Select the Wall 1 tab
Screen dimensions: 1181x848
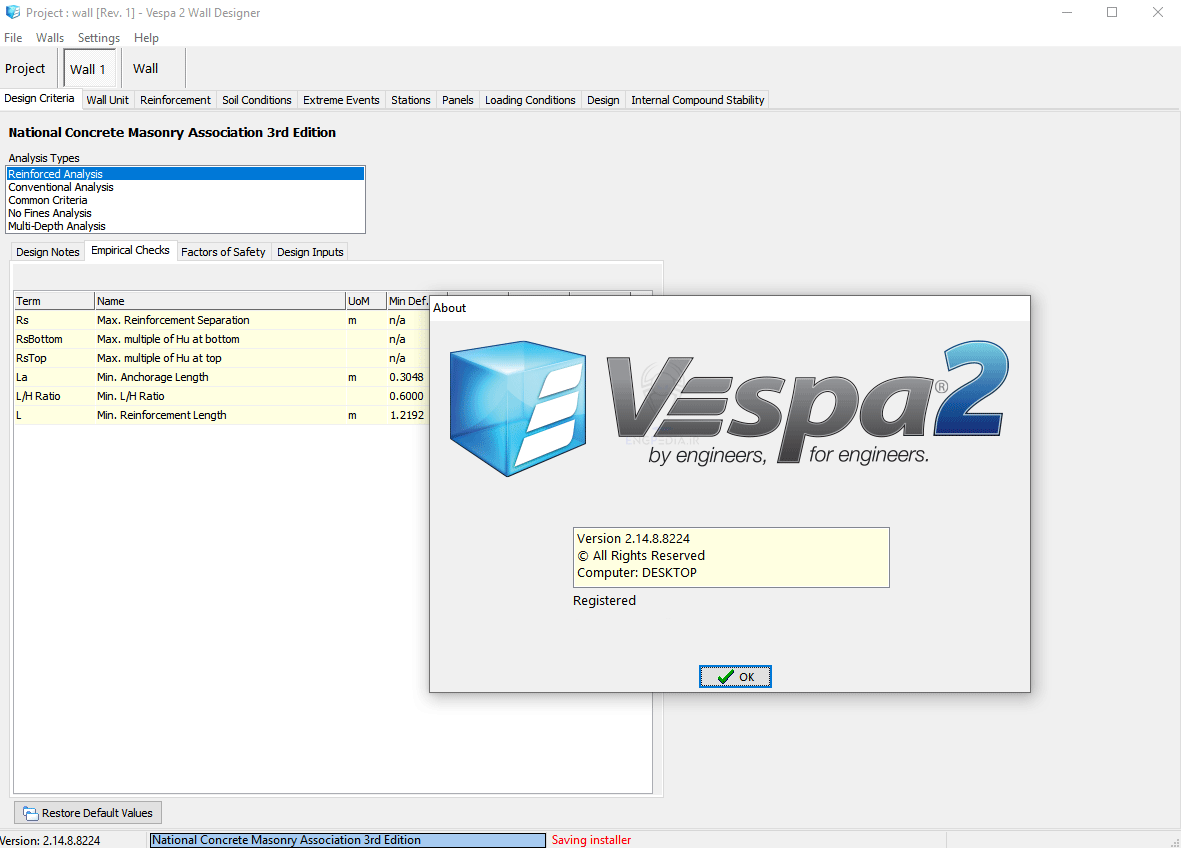click(x=88, y=69)
